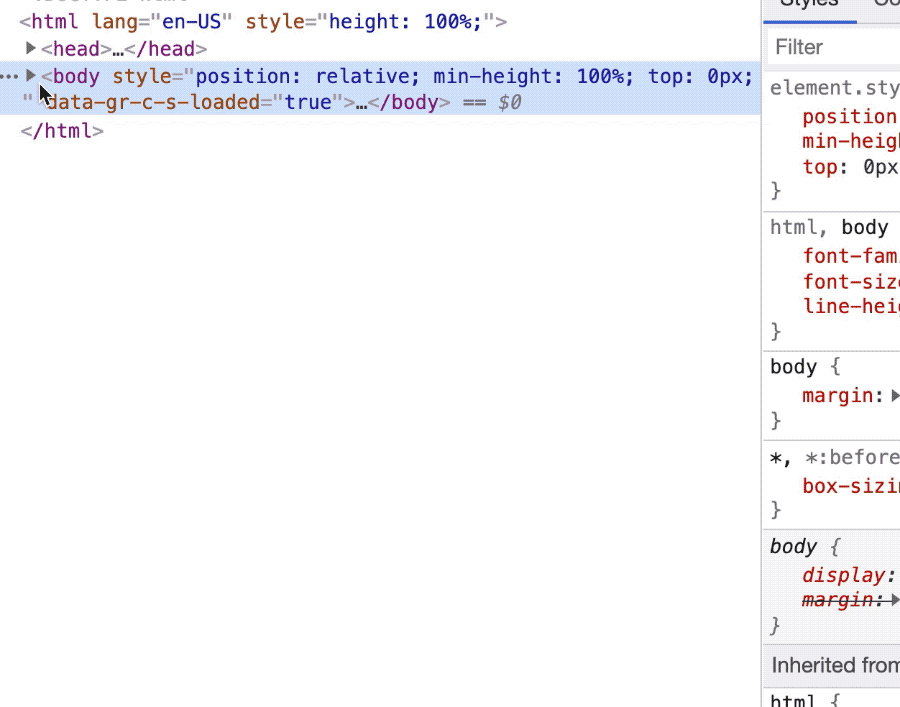Click the Filter styles input field
Image resolution: width=900 pixels, height=707 pixels.
tap(835, 47)
